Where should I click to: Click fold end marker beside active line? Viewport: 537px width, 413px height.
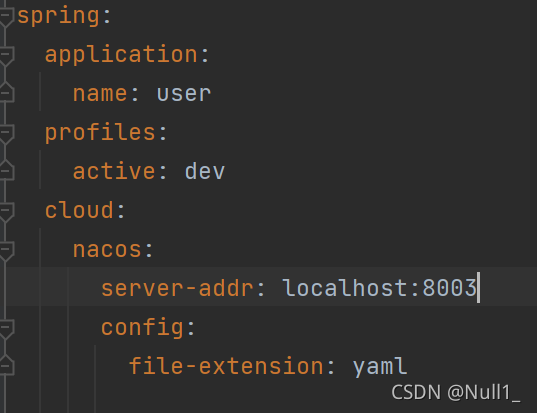coord(5,171)
